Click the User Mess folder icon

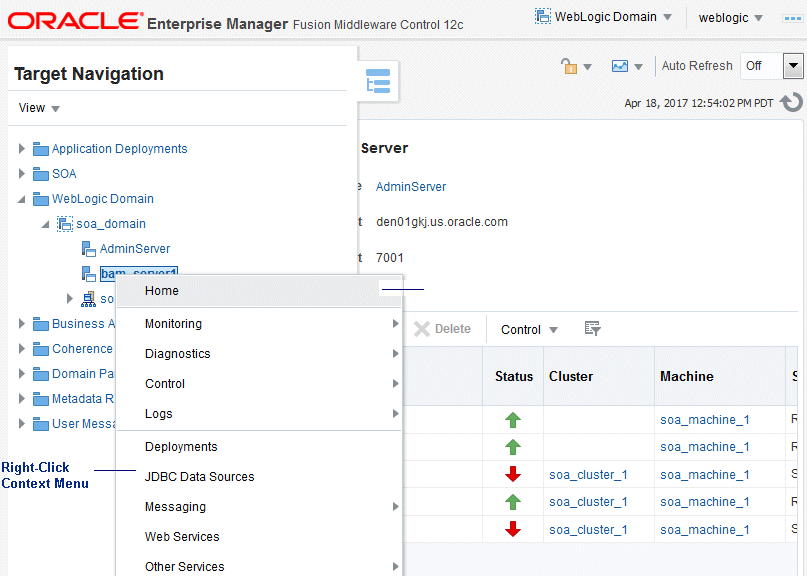[x=41, y=424]
